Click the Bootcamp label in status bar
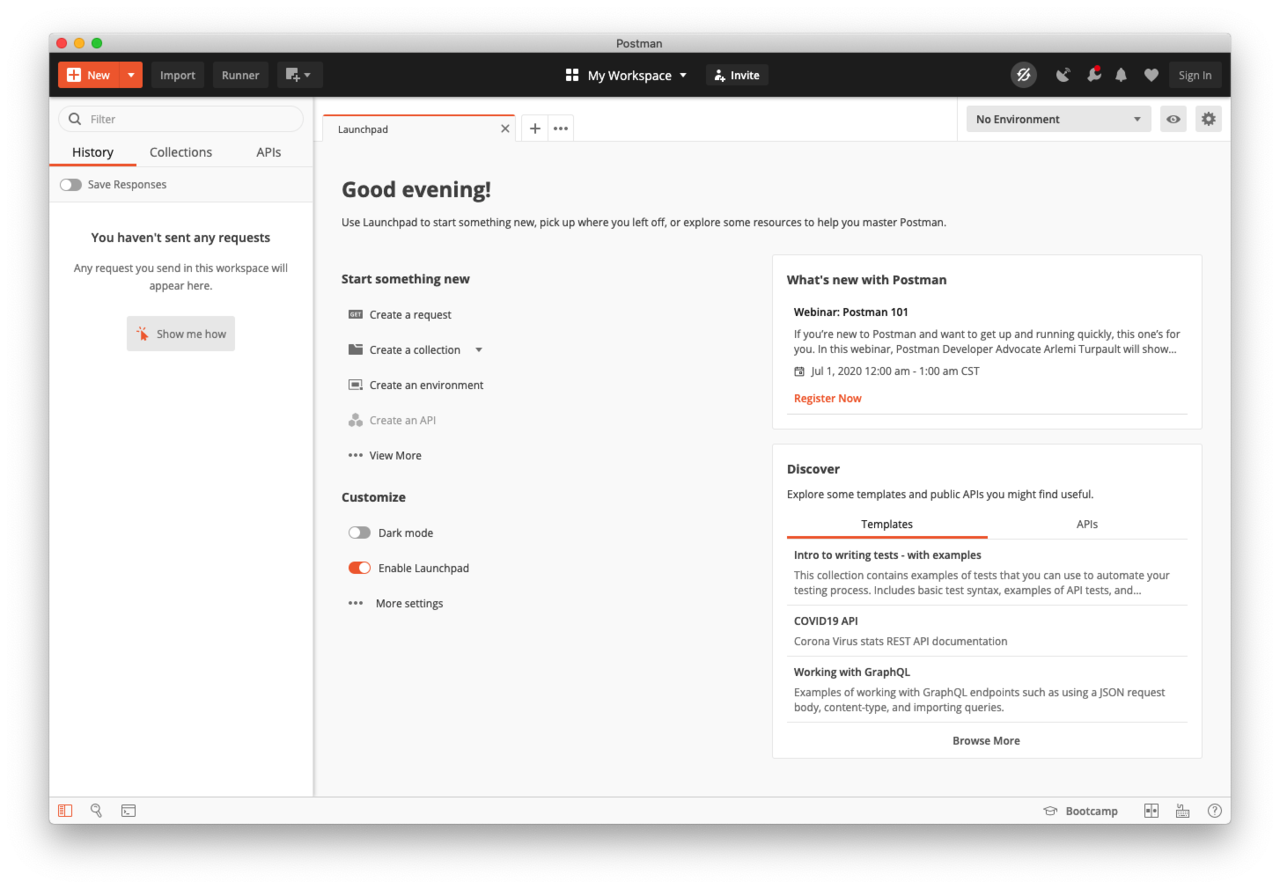 1091,811
